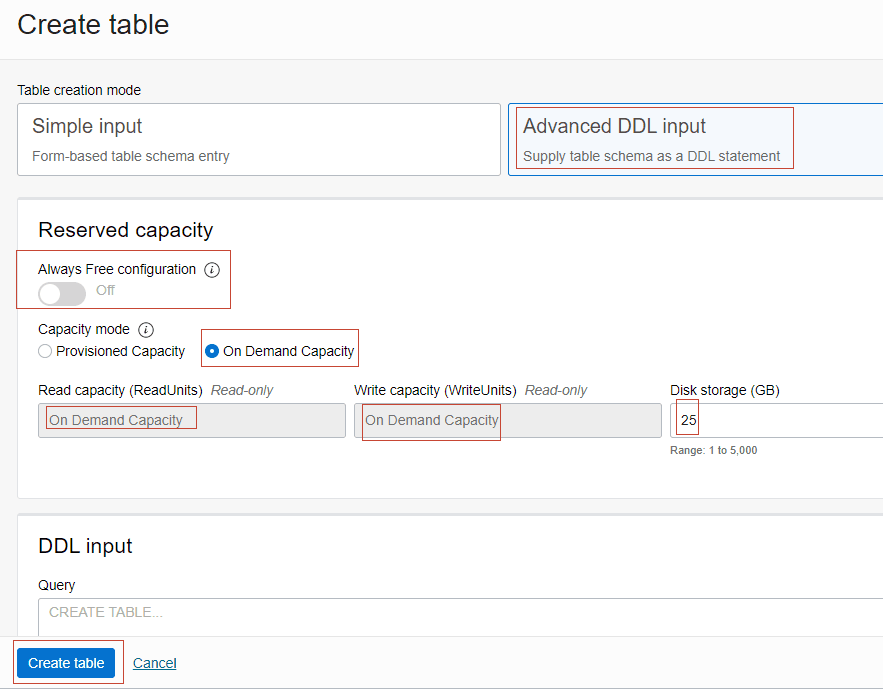
Task: Click Form-based table schema entry description
Action: point(131,156)
